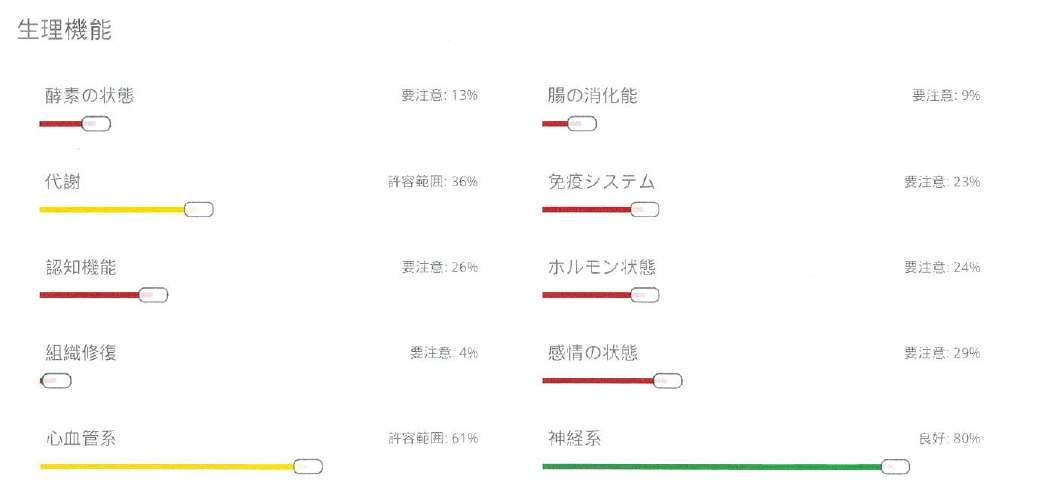Viewport: 1043px width, 503px height.
Task: Click the 良好: 80% status text
Action: pyautogui.click(x=949, y=438)
